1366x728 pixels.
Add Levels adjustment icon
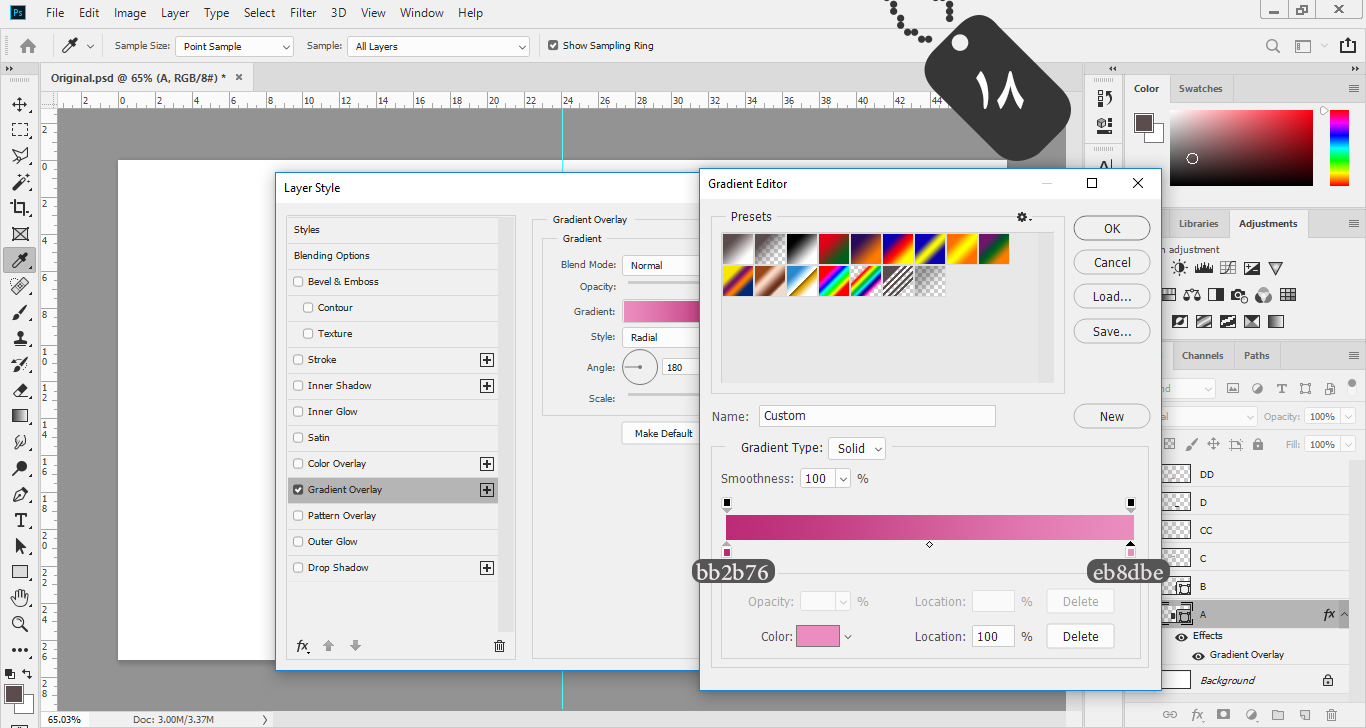tap(1204, 268)
